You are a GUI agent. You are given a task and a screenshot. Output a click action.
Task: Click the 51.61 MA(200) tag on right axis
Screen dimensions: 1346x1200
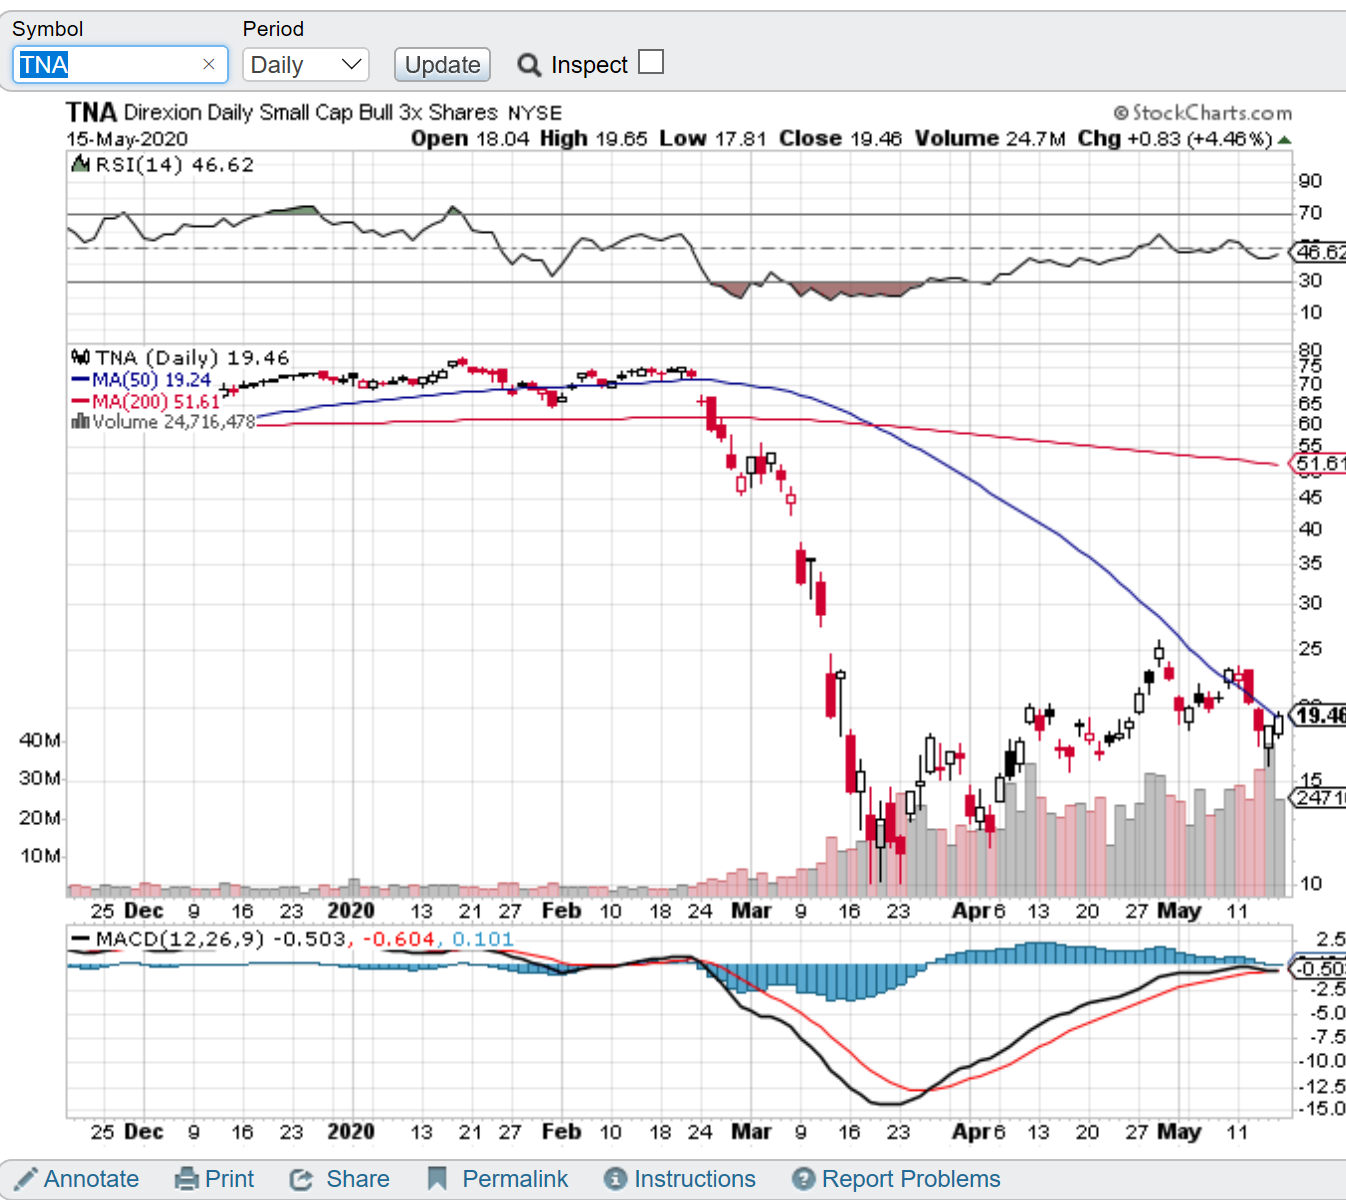coord(1320,463)
